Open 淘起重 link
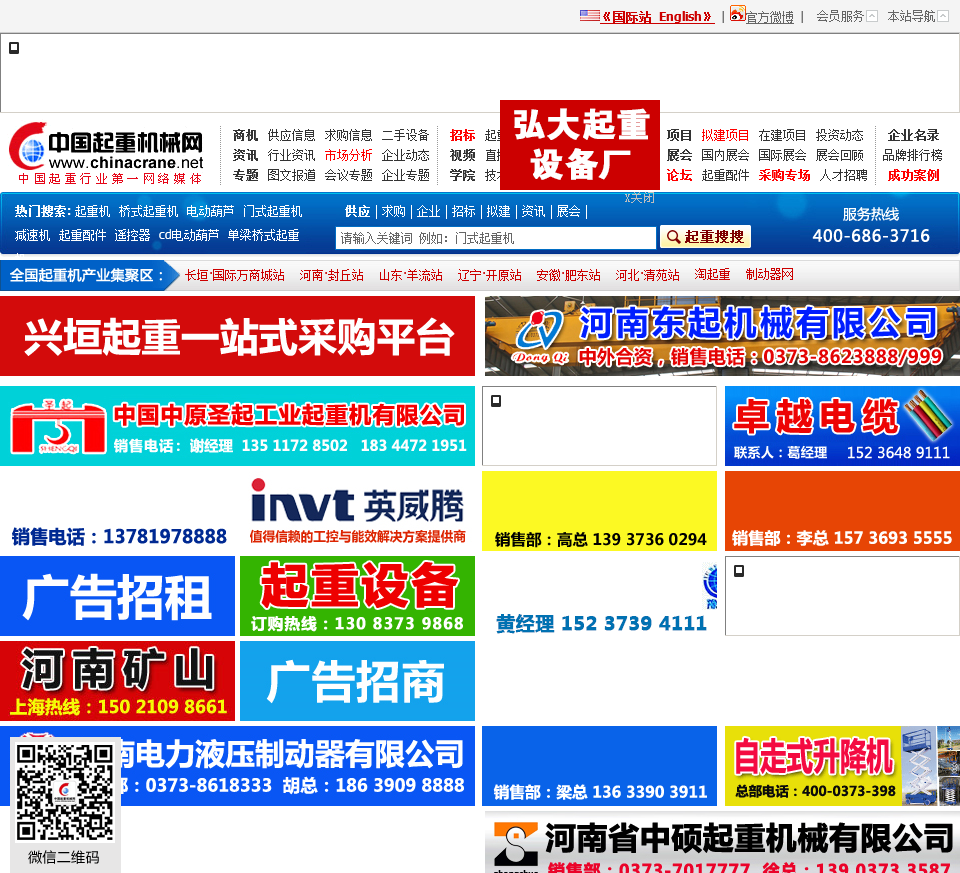 (x=712, y=275)
